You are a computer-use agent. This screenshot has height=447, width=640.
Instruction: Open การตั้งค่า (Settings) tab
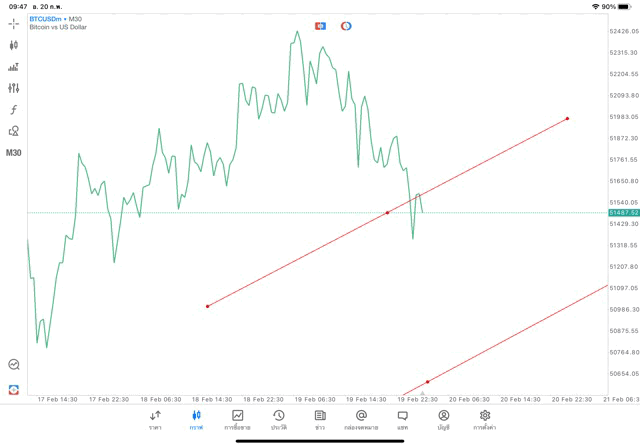point(485,420)
